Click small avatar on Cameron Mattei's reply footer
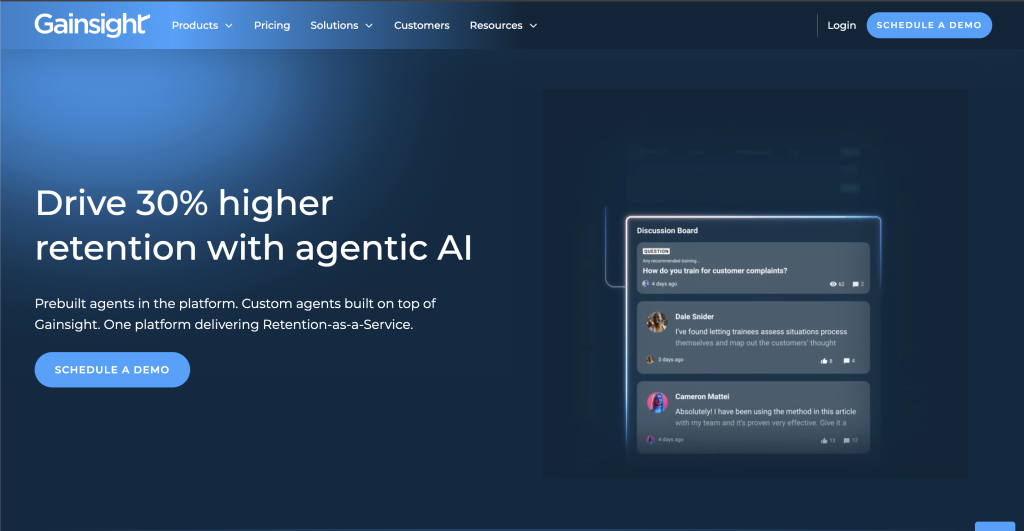The width and height of the screenshot is (1024, 531). (x=650, y=440)
